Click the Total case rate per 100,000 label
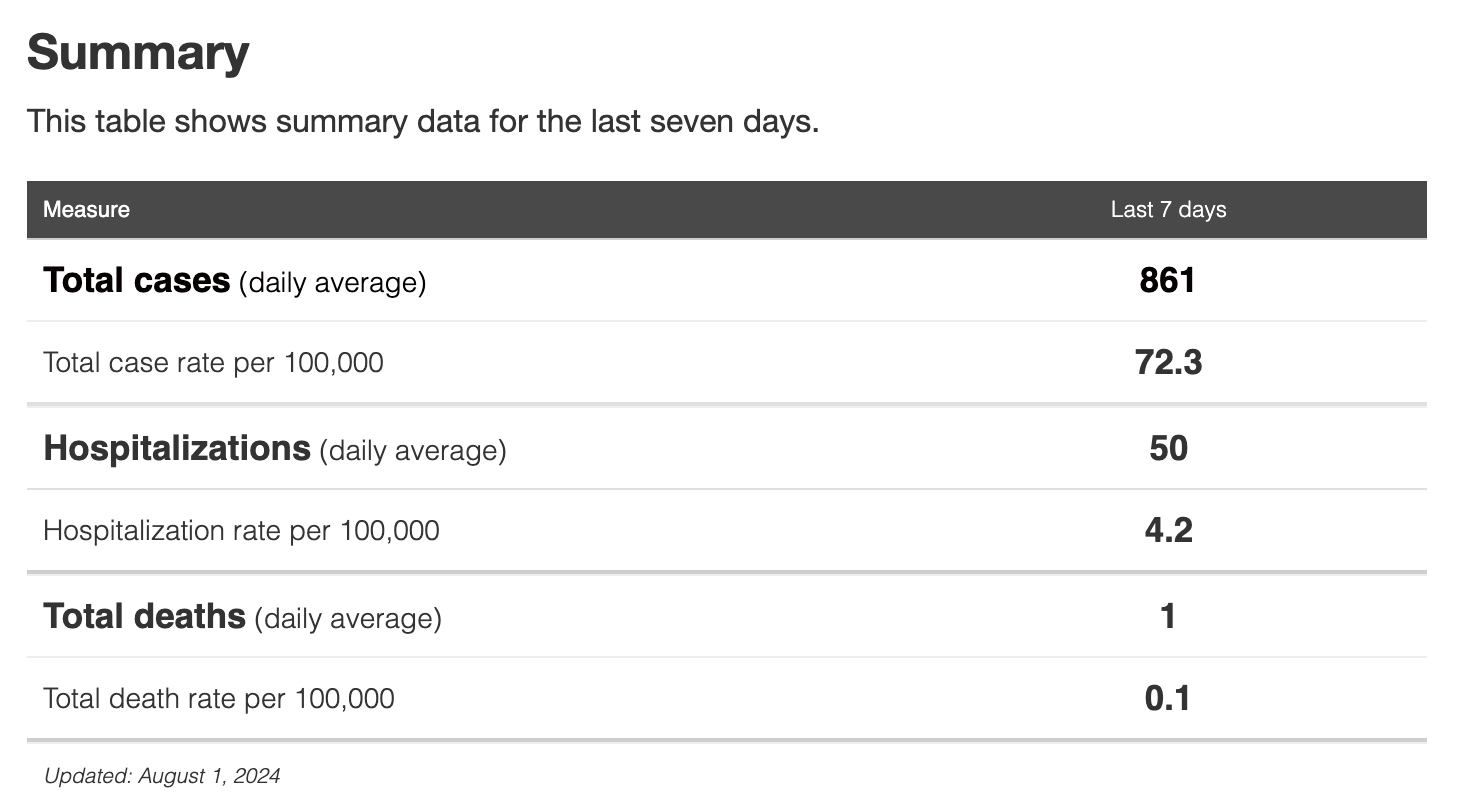Image resolution: width=1468 pixels, height=808 pixels. click(213, 362)
